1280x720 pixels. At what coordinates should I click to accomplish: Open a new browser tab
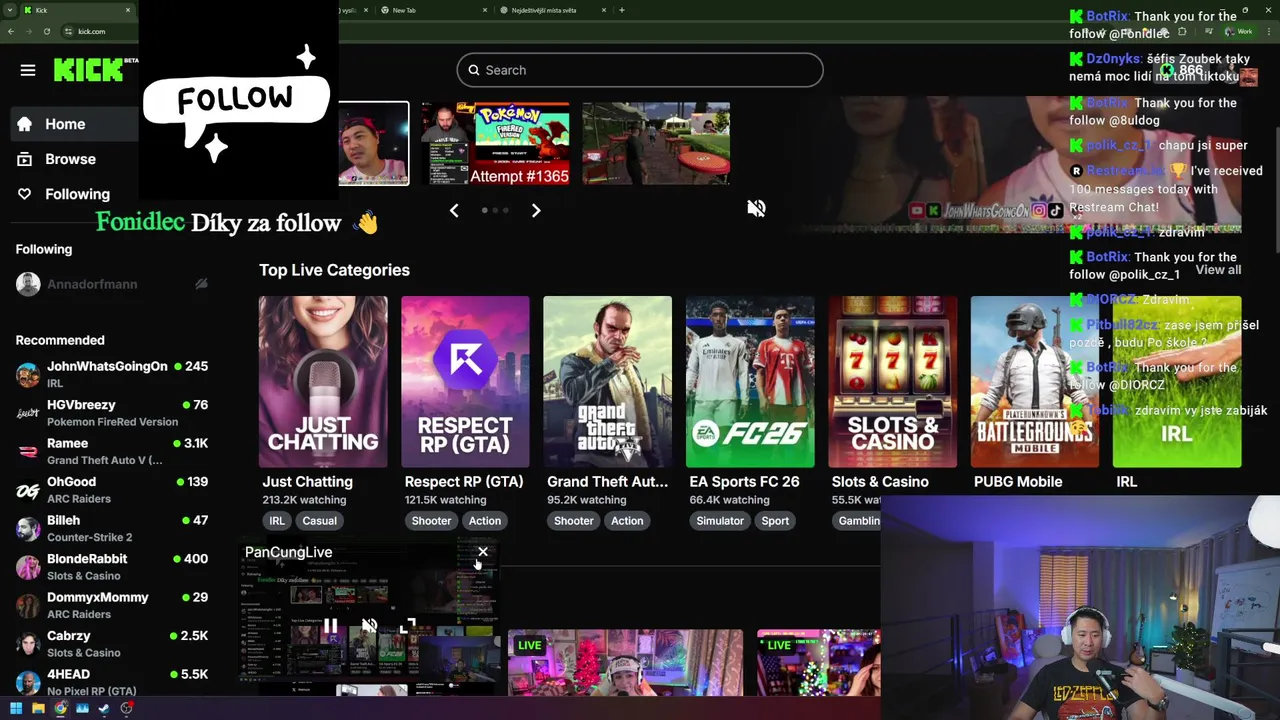click(x=622, y=10)
